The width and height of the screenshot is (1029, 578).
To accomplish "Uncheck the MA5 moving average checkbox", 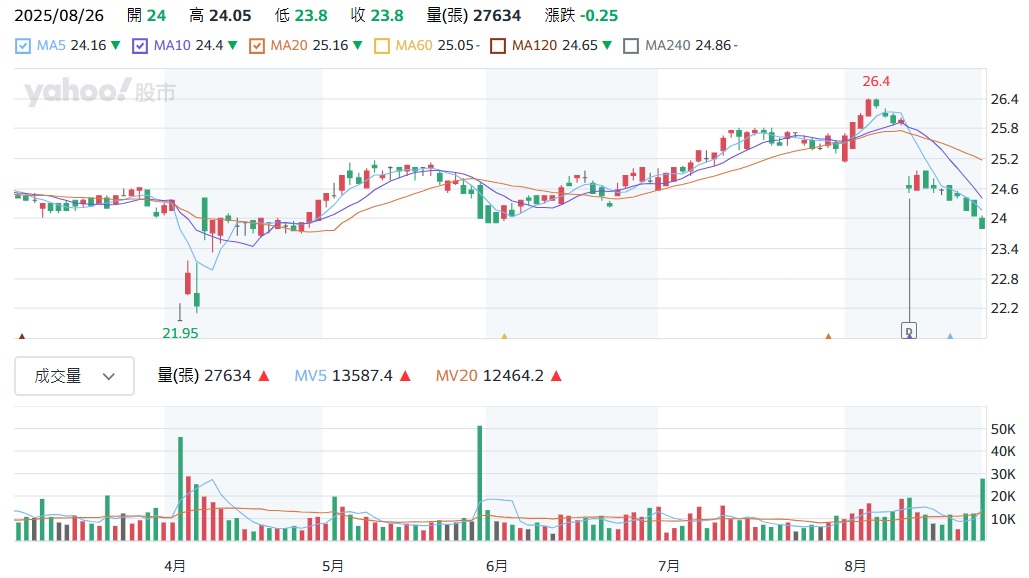I will [x=23, y=45].
